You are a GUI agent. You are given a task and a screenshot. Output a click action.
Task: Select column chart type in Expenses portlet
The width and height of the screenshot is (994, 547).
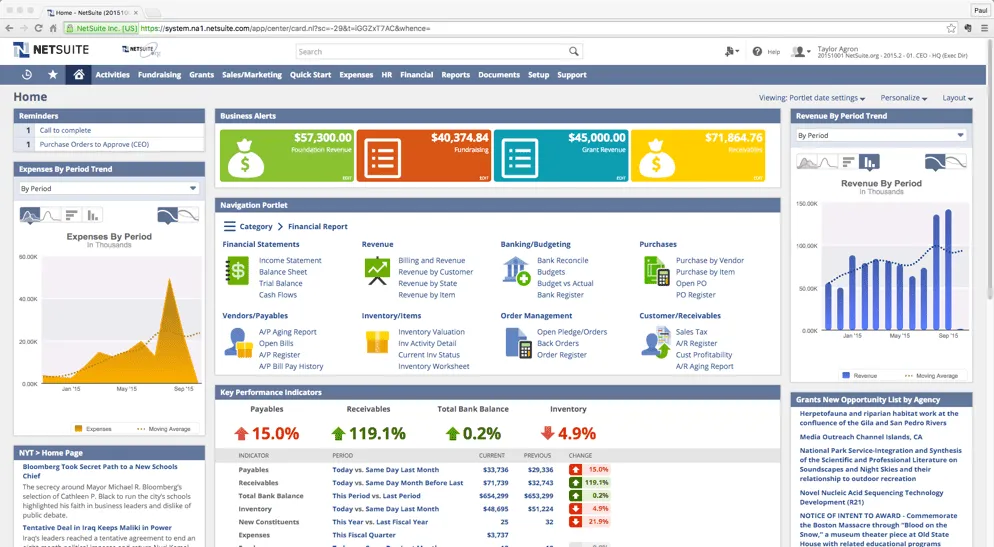coord(93,216)
